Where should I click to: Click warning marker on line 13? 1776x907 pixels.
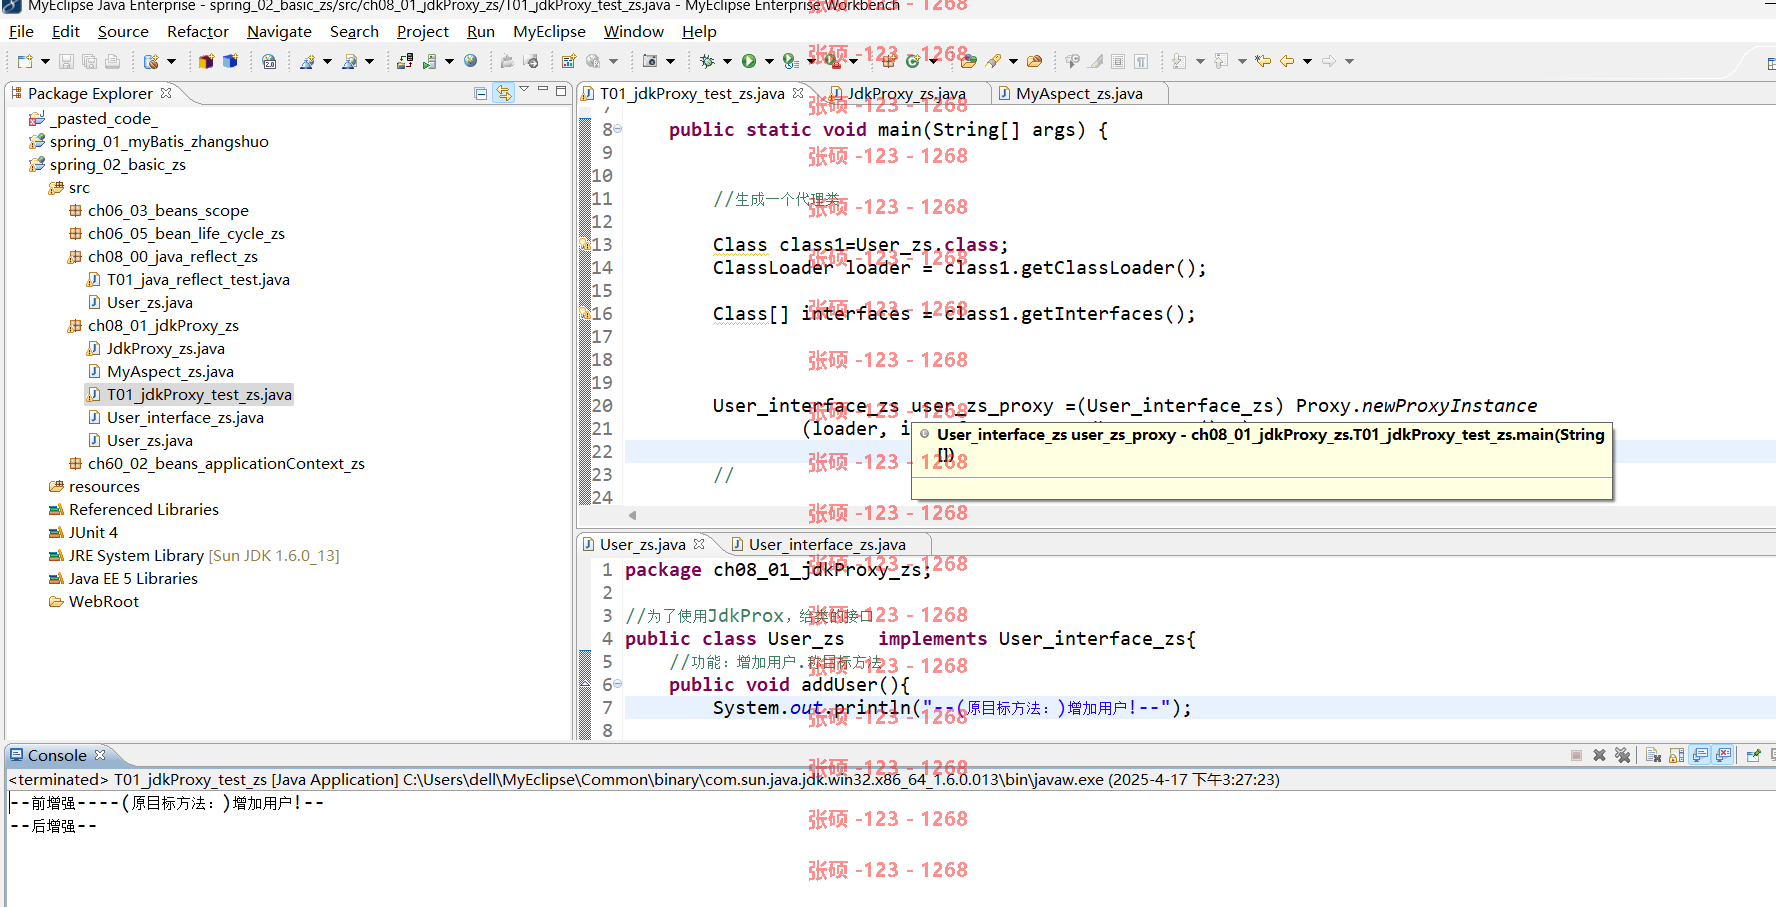[585, 244]
